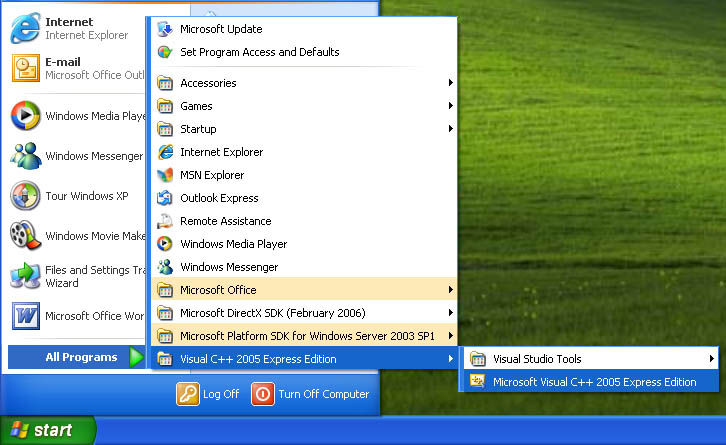Click the Microsoft Platform SDK folder icon
Viewport: 726px width, 445px height.
click(165, 336)
